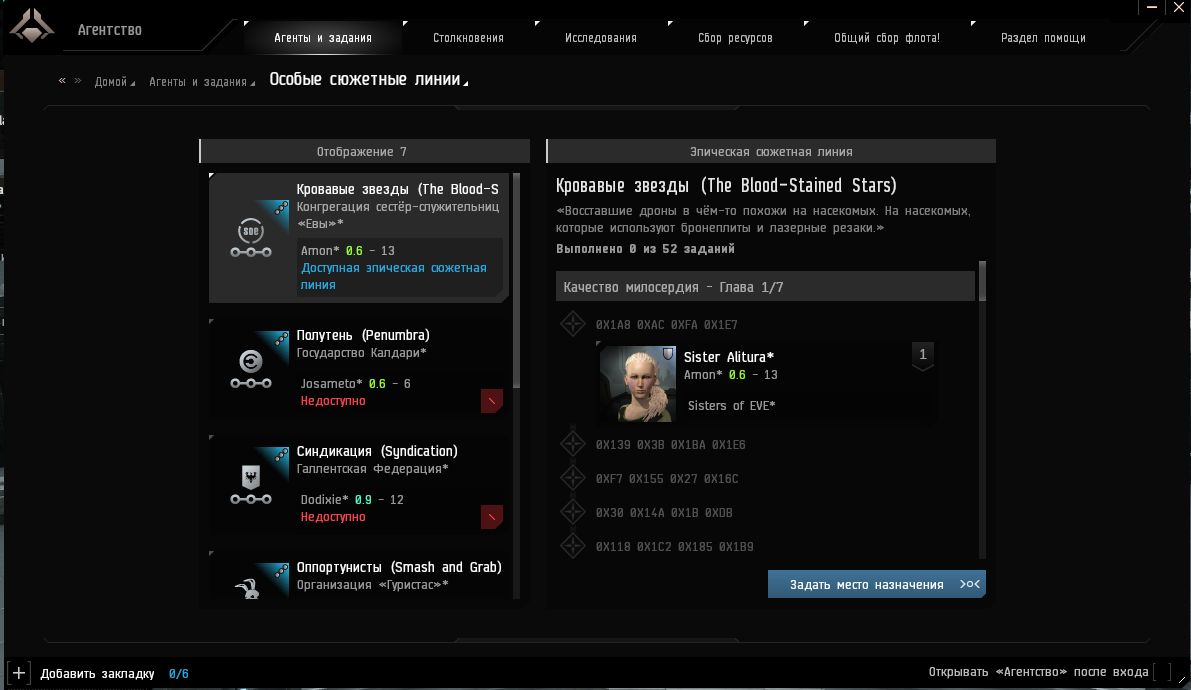Toggle open Agency after login checkbox
The height and width of the screenshot is (690, 1191).
[1161, 672]
